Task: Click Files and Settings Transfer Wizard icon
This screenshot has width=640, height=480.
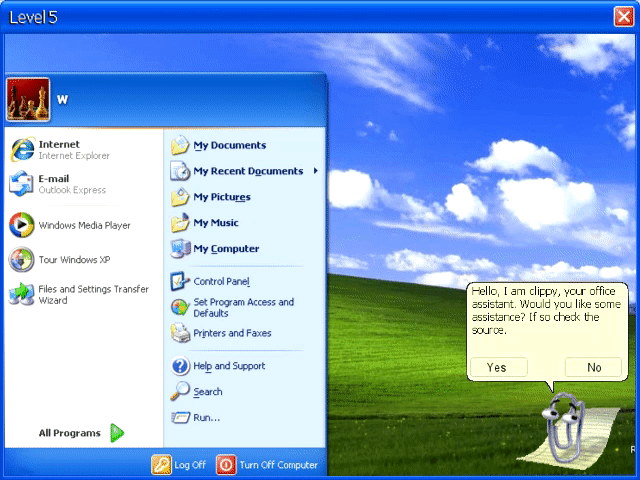Action: click(x=22, y=294)
